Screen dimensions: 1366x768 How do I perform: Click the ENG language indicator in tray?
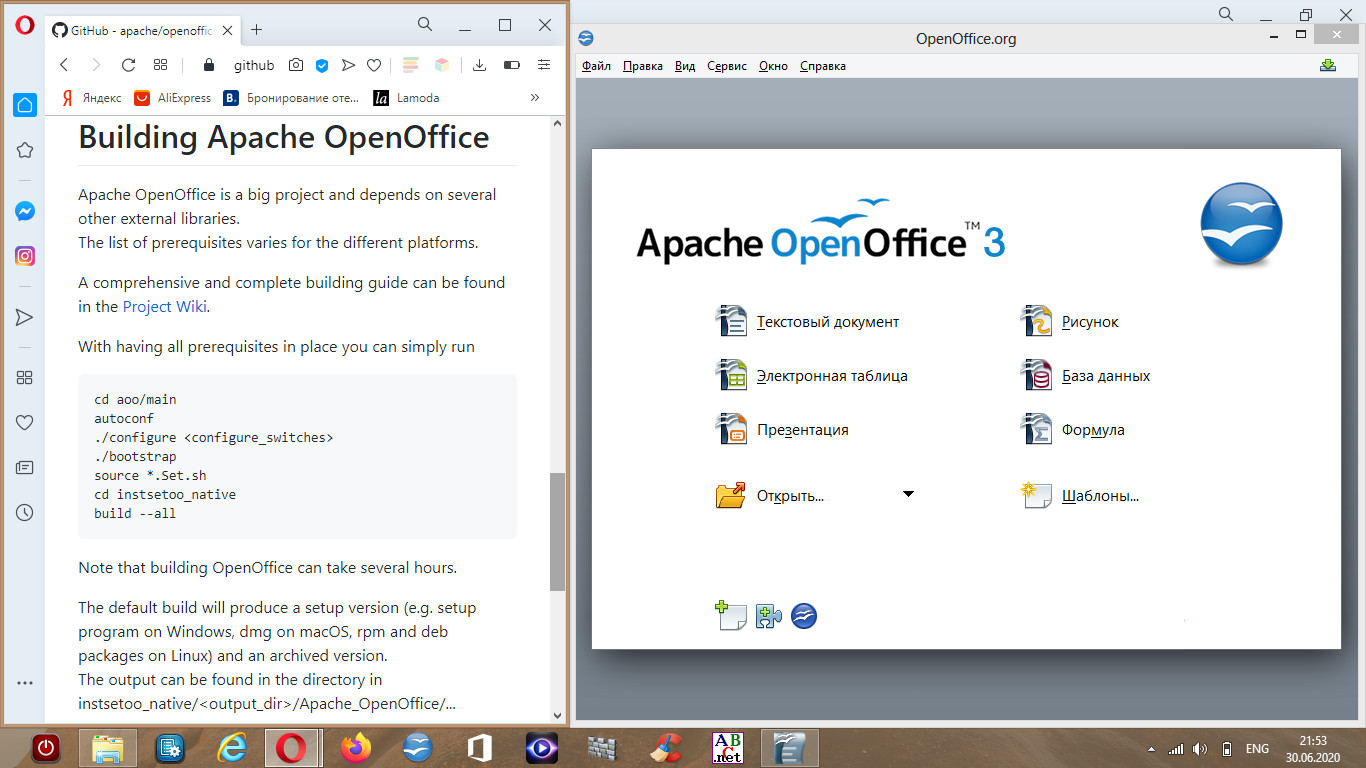pos(1257,749)
